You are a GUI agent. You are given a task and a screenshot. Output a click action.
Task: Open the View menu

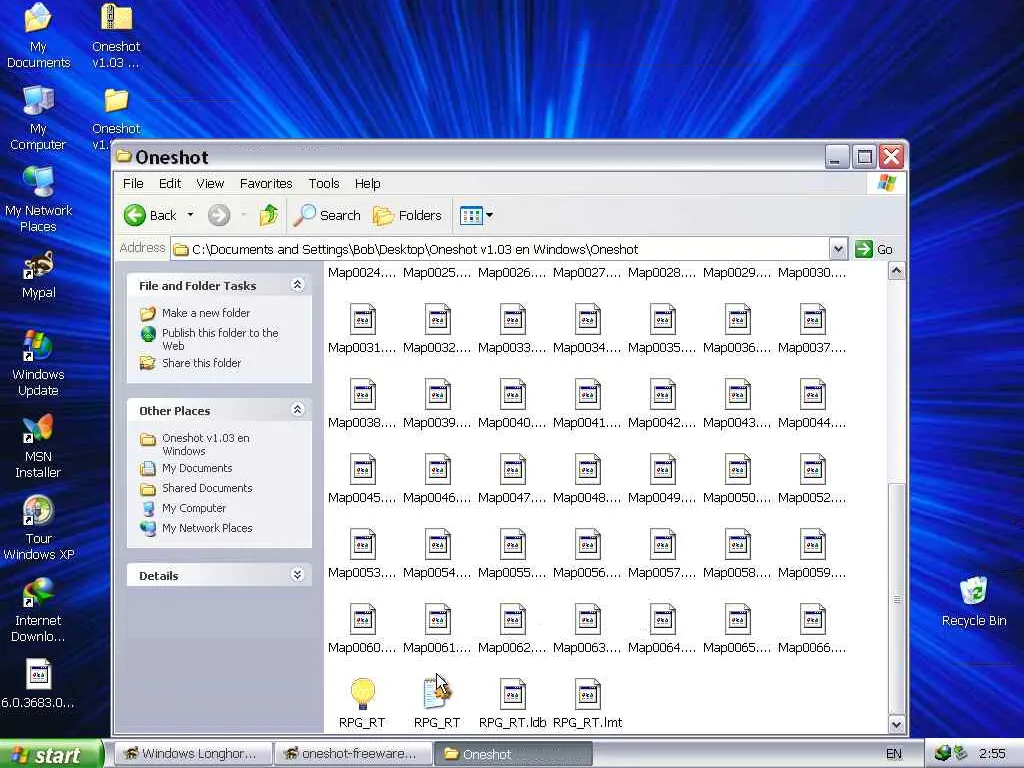click(x=210, y=184)
